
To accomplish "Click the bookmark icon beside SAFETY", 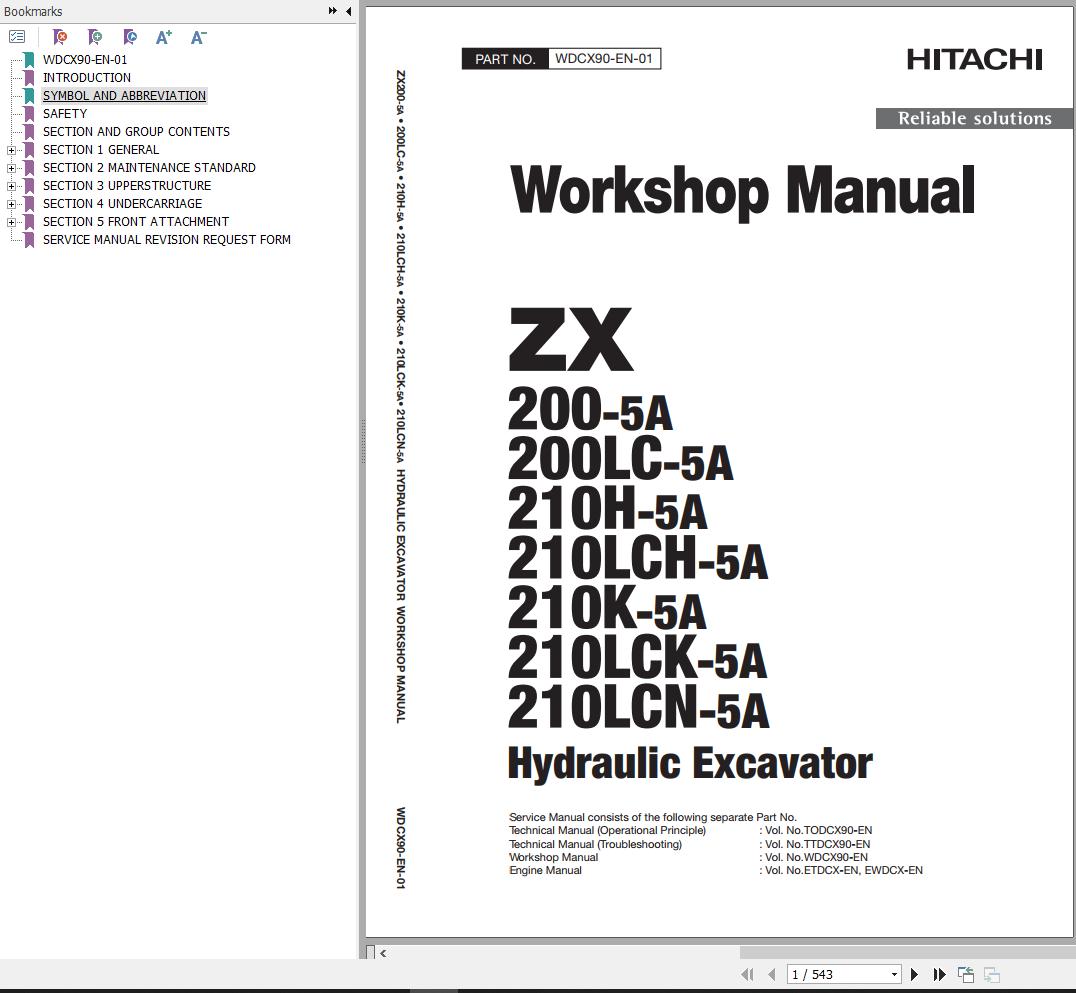I will pyautogui.click(x=30, y=114).
